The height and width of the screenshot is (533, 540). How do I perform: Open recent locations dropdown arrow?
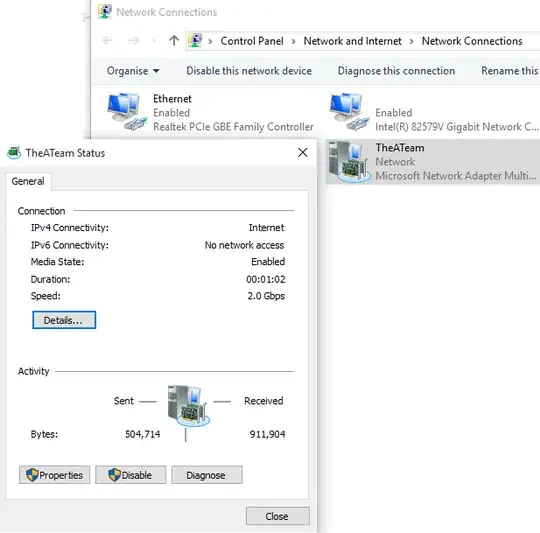point(154,41)
